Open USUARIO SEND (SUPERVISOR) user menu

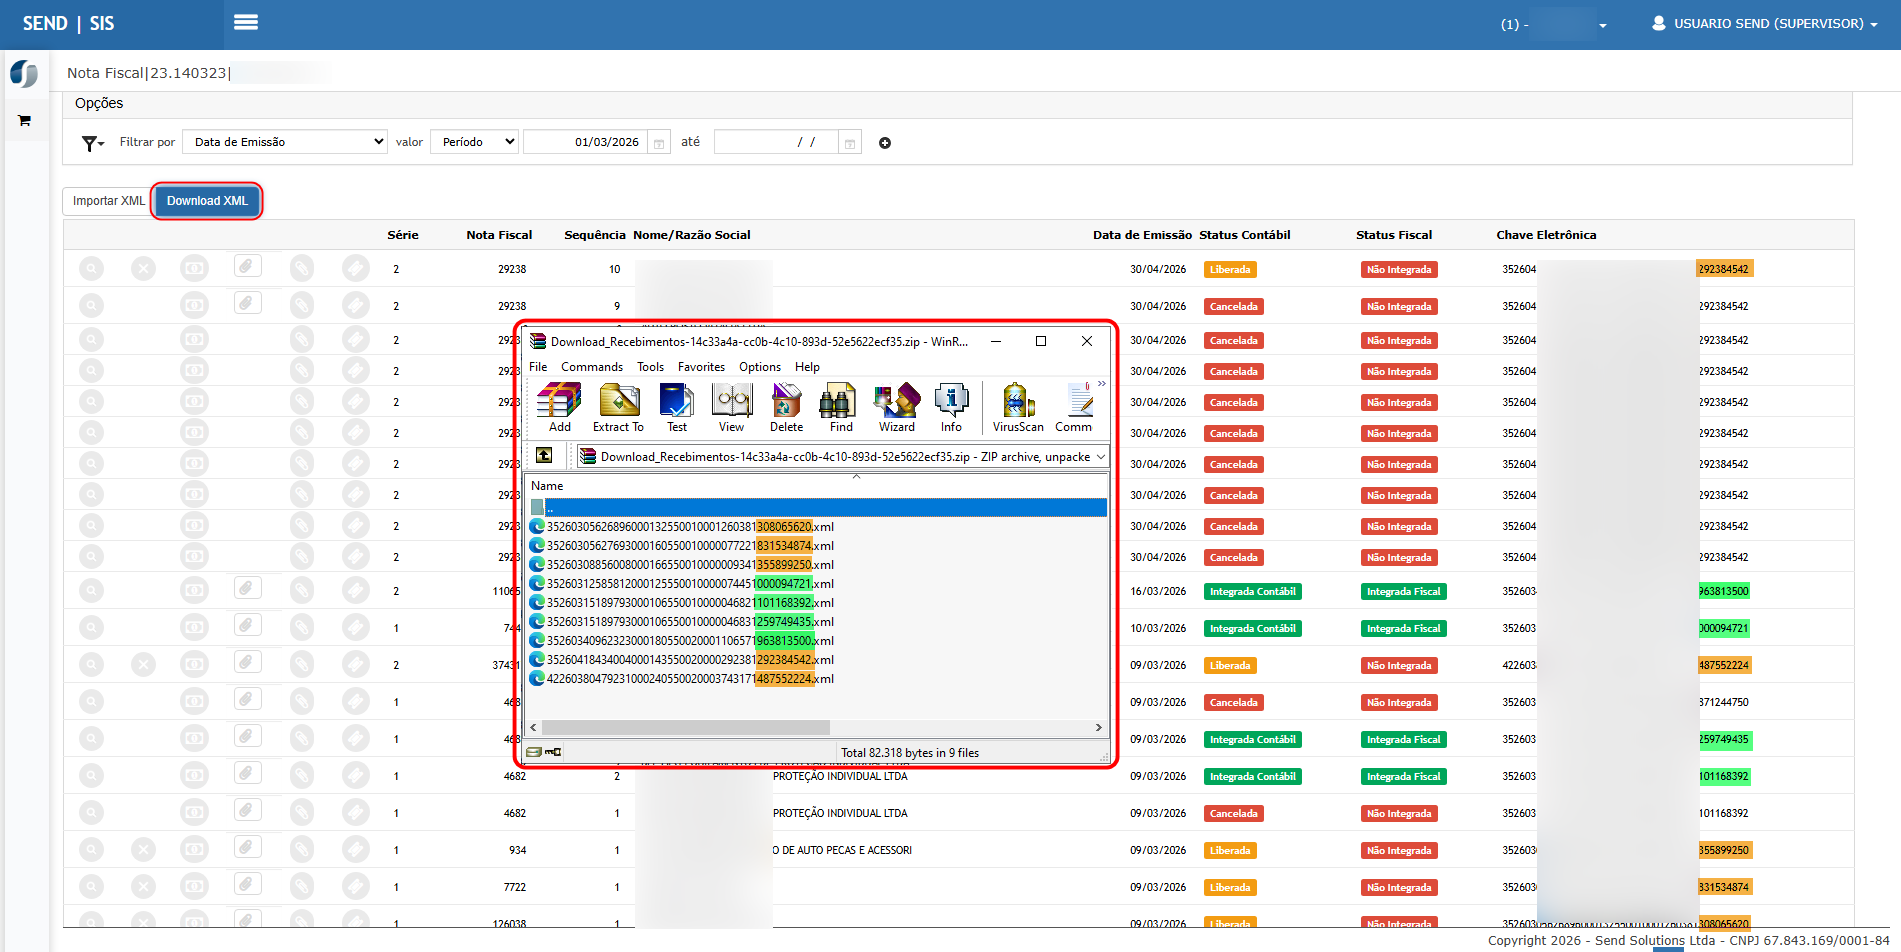coord(1765,23)
